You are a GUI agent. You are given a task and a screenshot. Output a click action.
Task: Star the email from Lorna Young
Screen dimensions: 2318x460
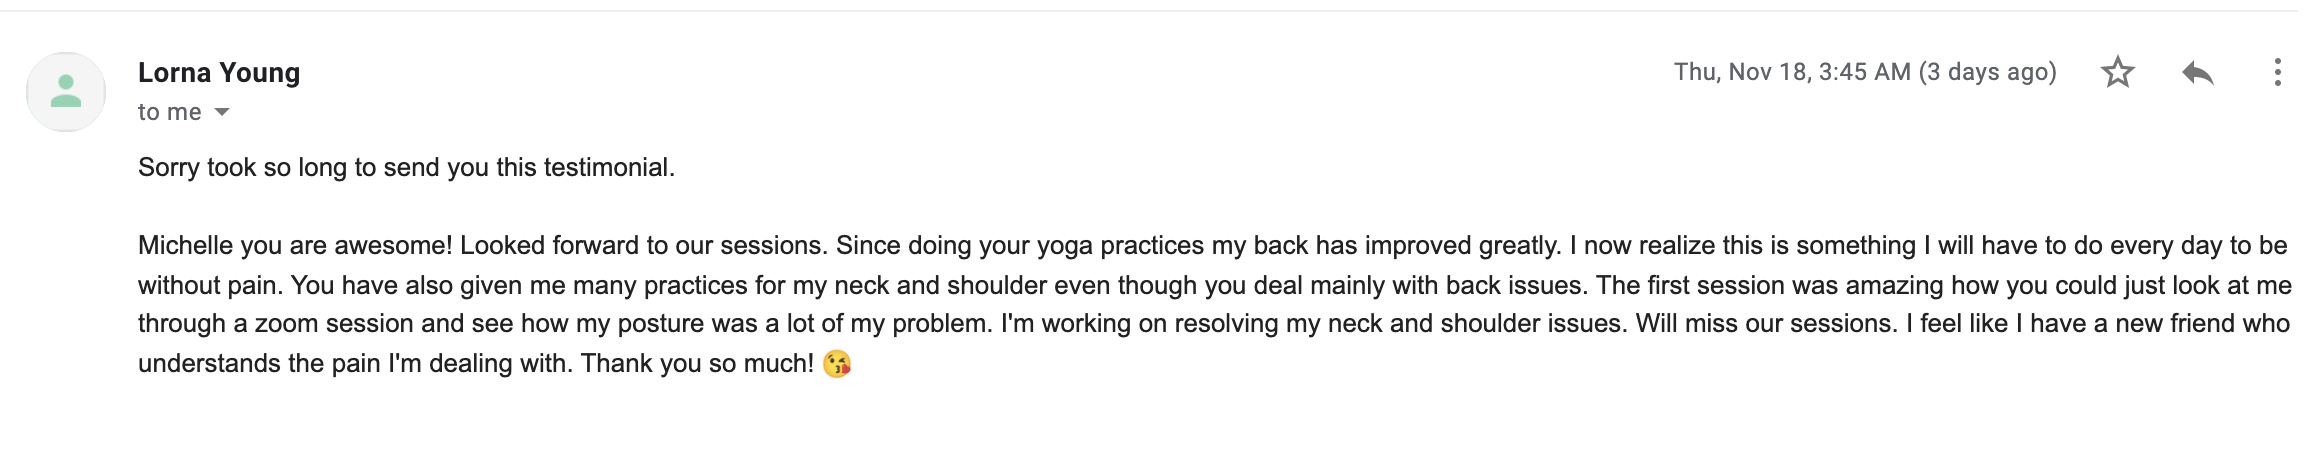[2117, 72]
